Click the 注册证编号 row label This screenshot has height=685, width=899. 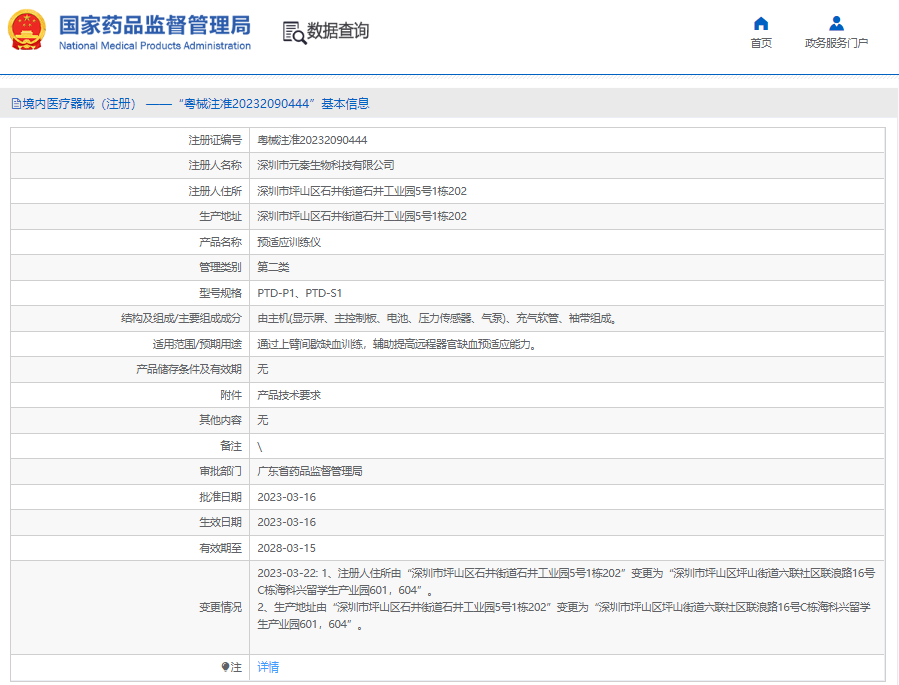(215, 140)
